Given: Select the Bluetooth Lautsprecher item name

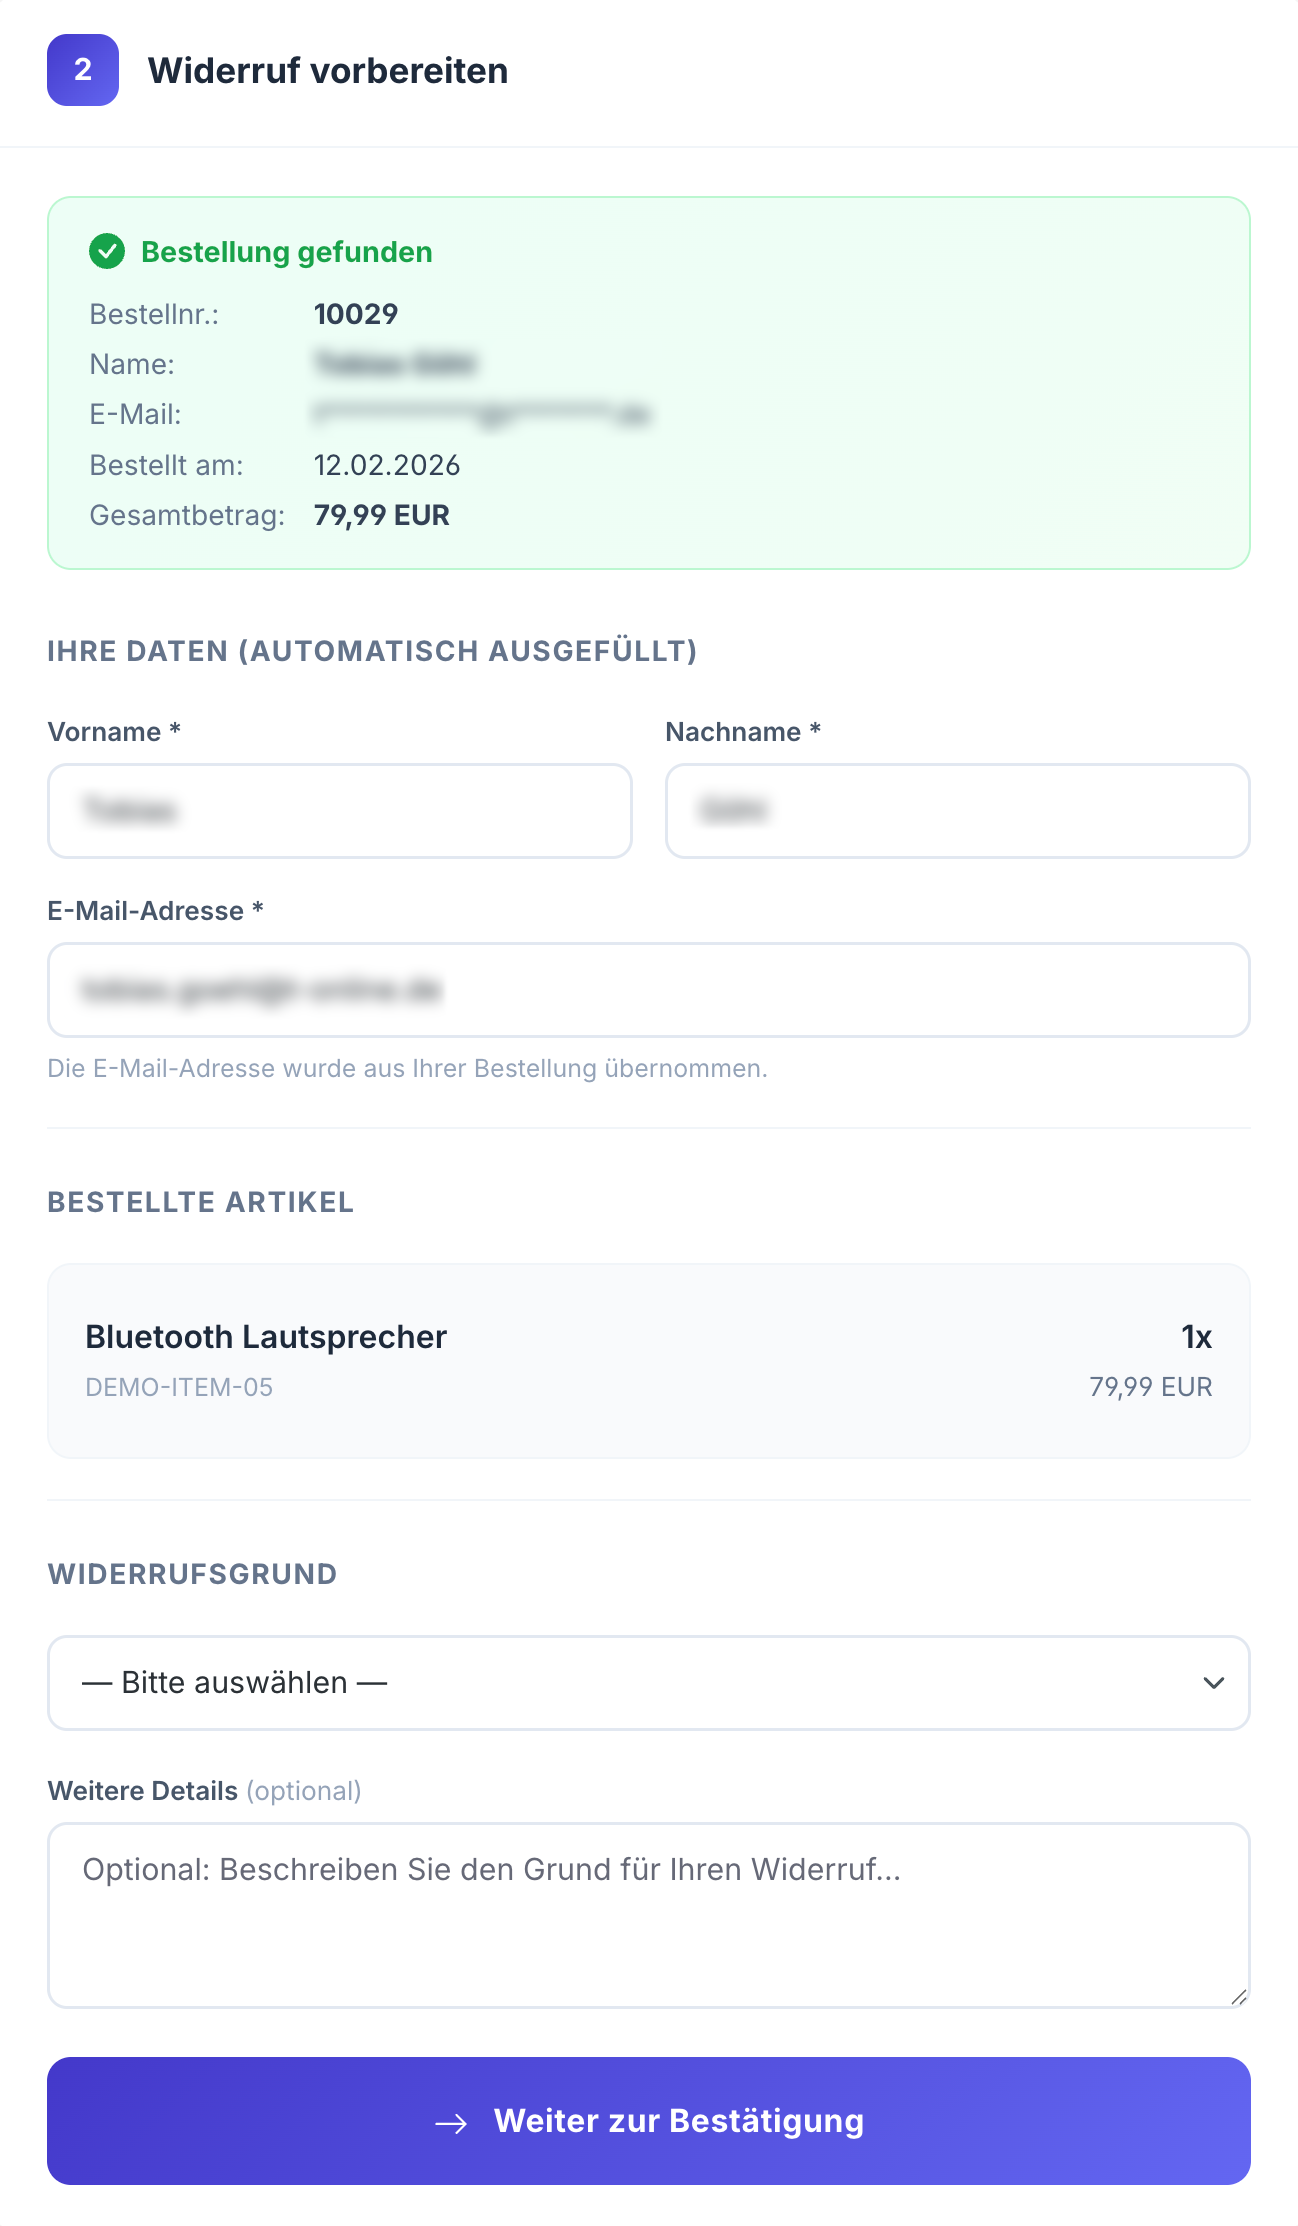Looking at the screenshot, I should (266, 1337).
